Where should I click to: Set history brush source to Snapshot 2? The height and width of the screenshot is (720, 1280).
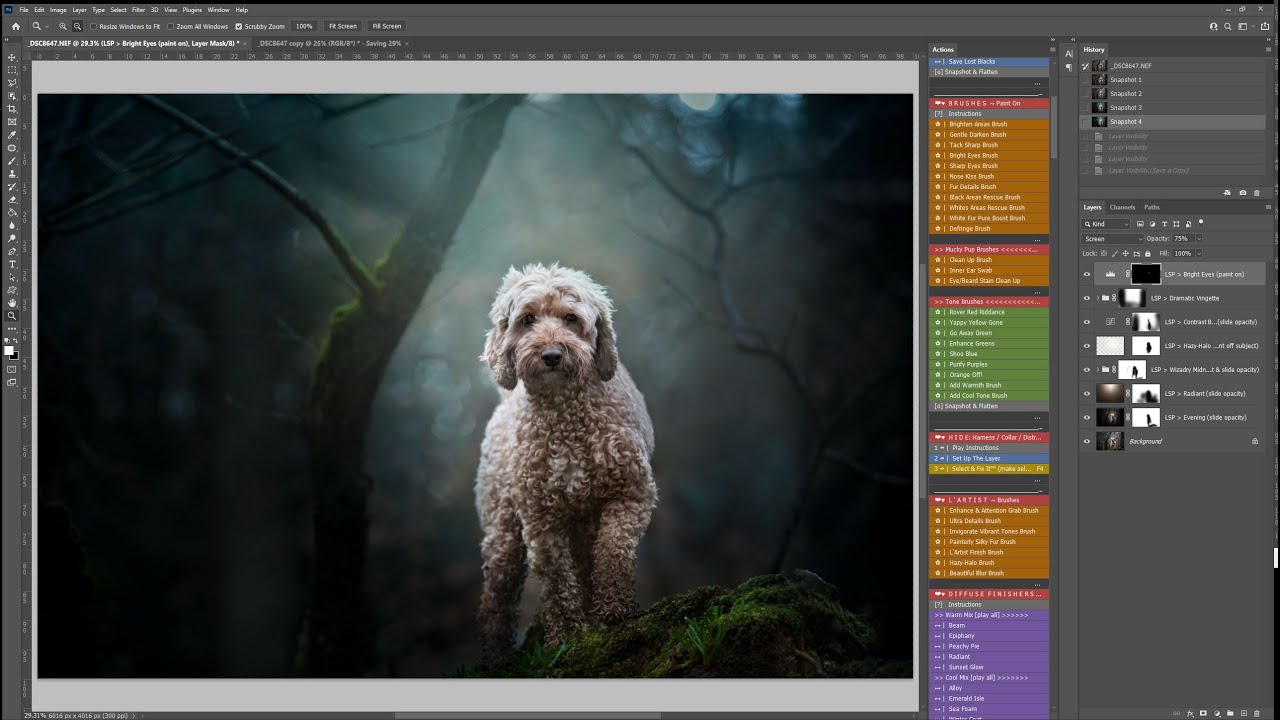[x=1086, y=93]
